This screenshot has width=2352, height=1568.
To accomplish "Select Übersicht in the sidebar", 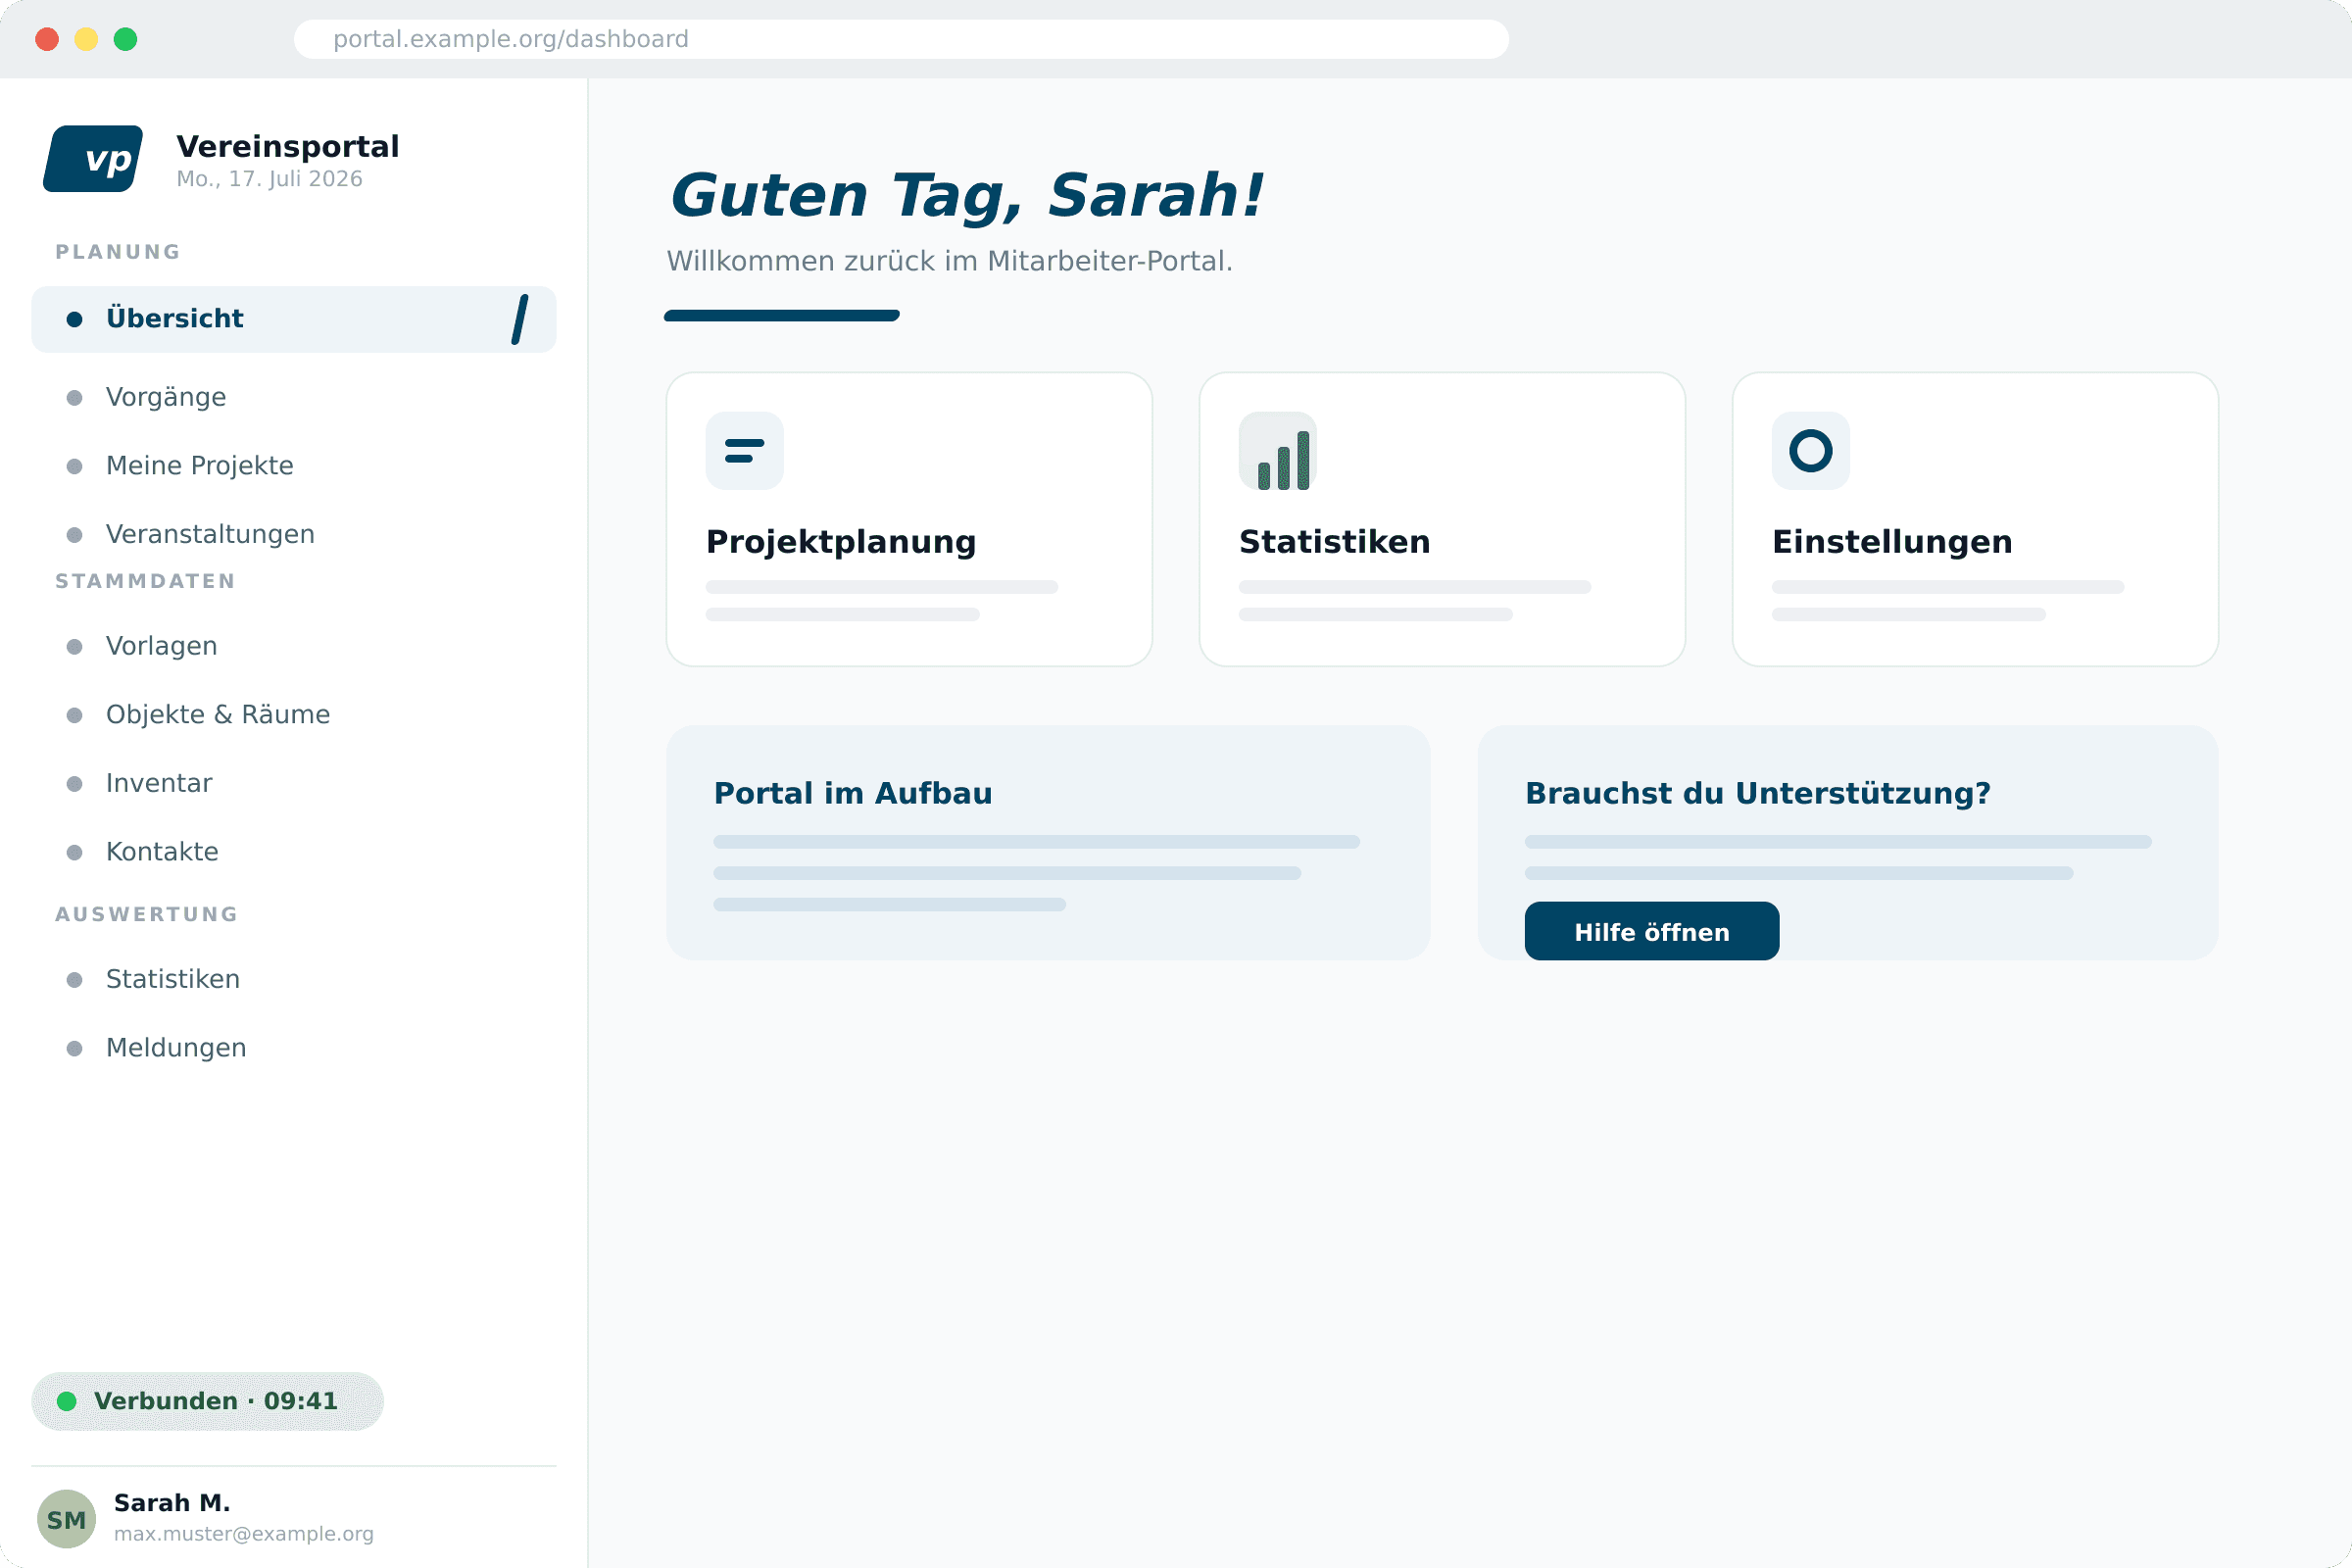I will point(294,319).
